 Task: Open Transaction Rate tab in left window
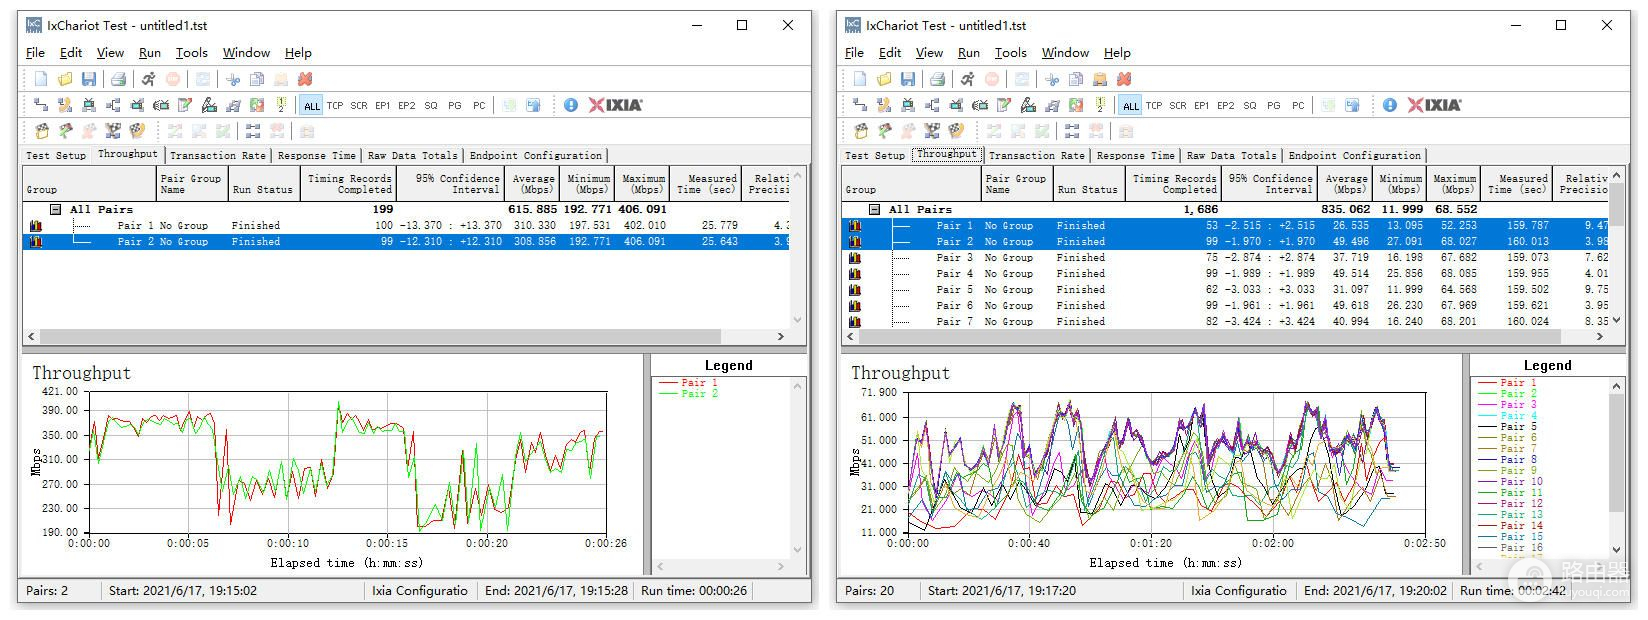217,156
